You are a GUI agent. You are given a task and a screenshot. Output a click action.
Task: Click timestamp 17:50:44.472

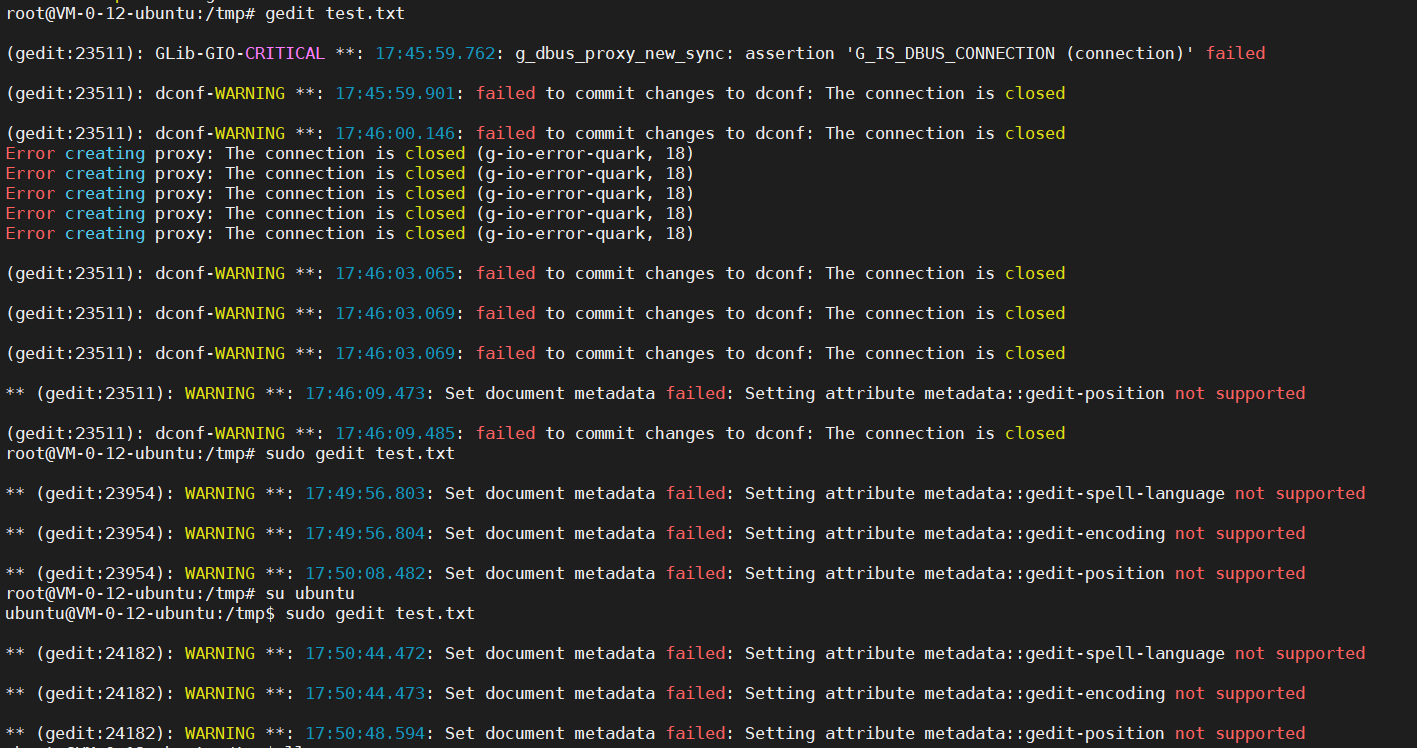click(365, 653)
